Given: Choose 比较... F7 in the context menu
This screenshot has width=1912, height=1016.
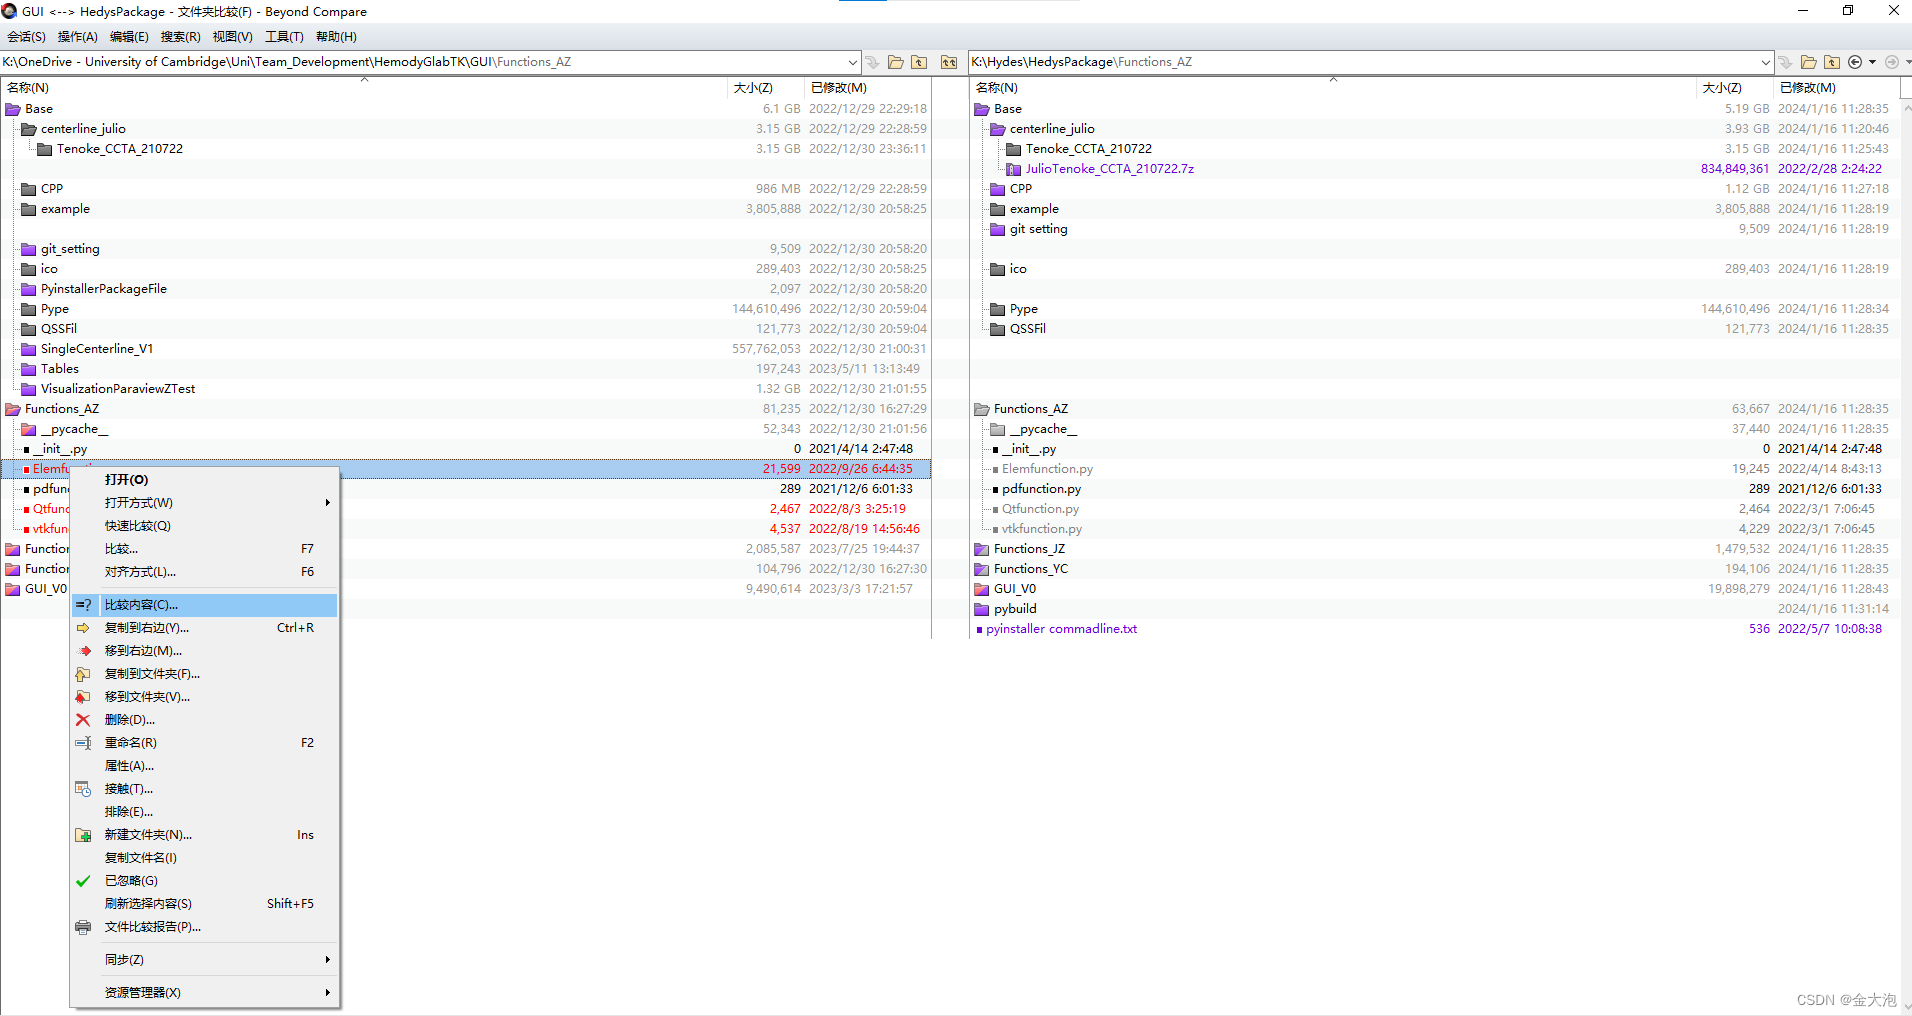Looking at the screenshot, I should [x=204, y=549].
